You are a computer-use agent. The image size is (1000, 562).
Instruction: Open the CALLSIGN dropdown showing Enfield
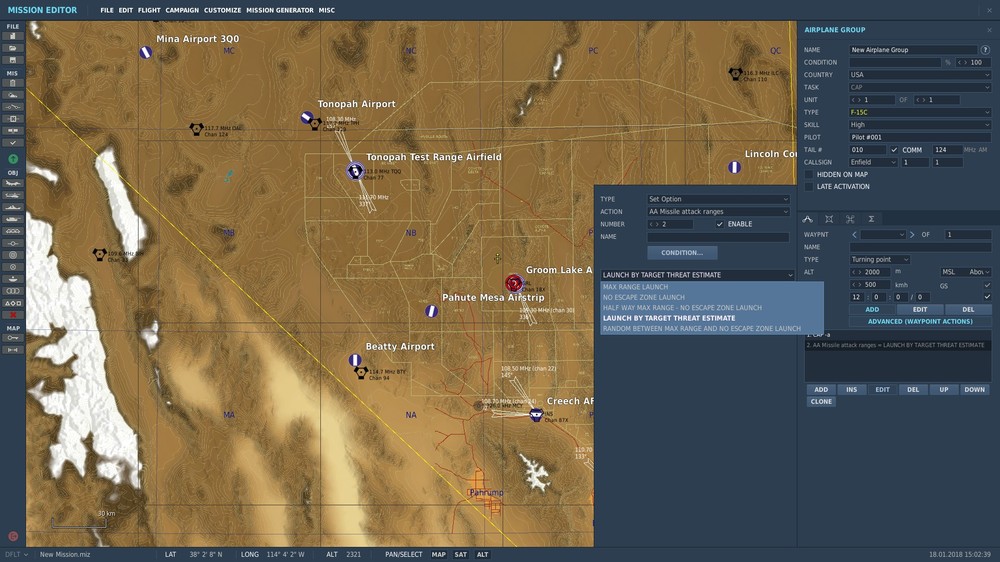873,162
